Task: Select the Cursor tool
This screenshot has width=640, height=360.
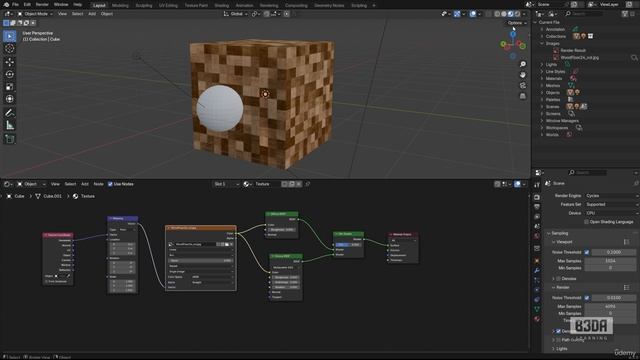Action: 10,49
